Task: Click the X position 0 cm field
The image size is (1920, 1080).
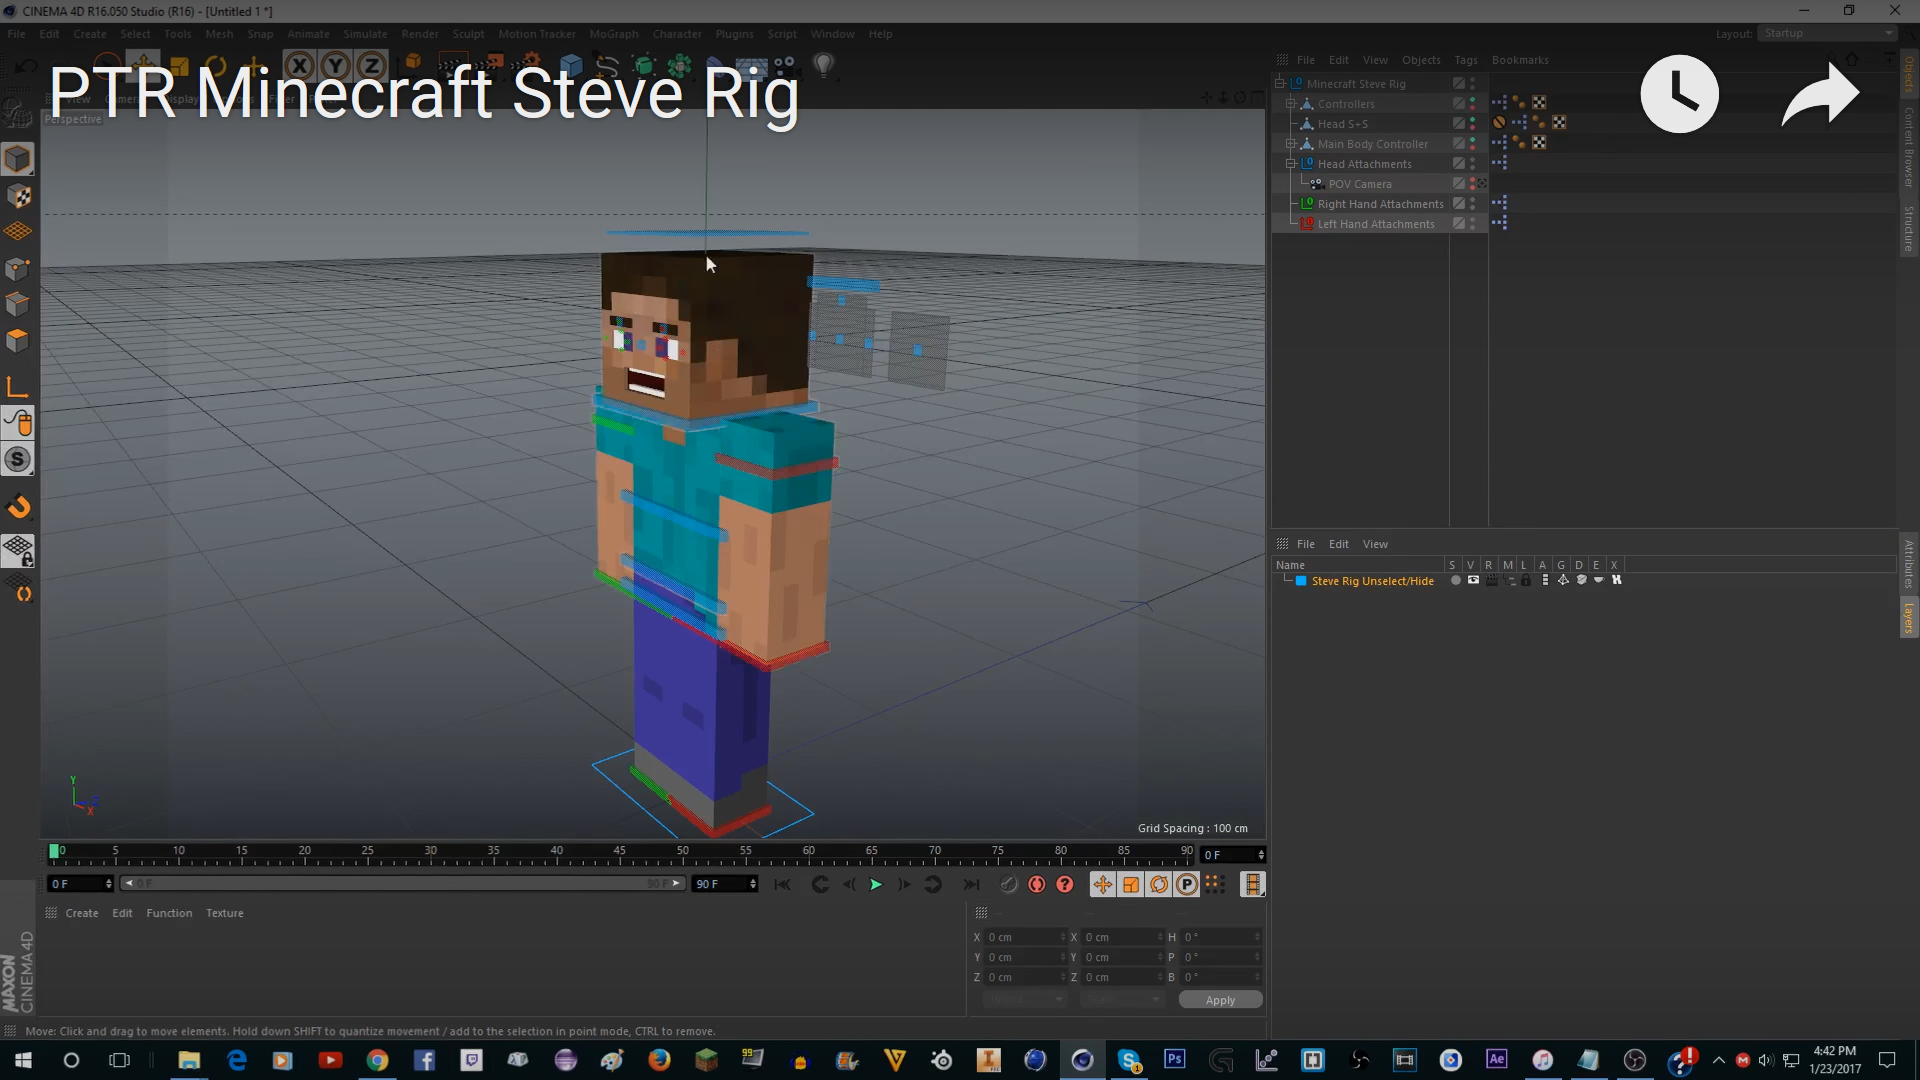Action: pos(1024,937)
